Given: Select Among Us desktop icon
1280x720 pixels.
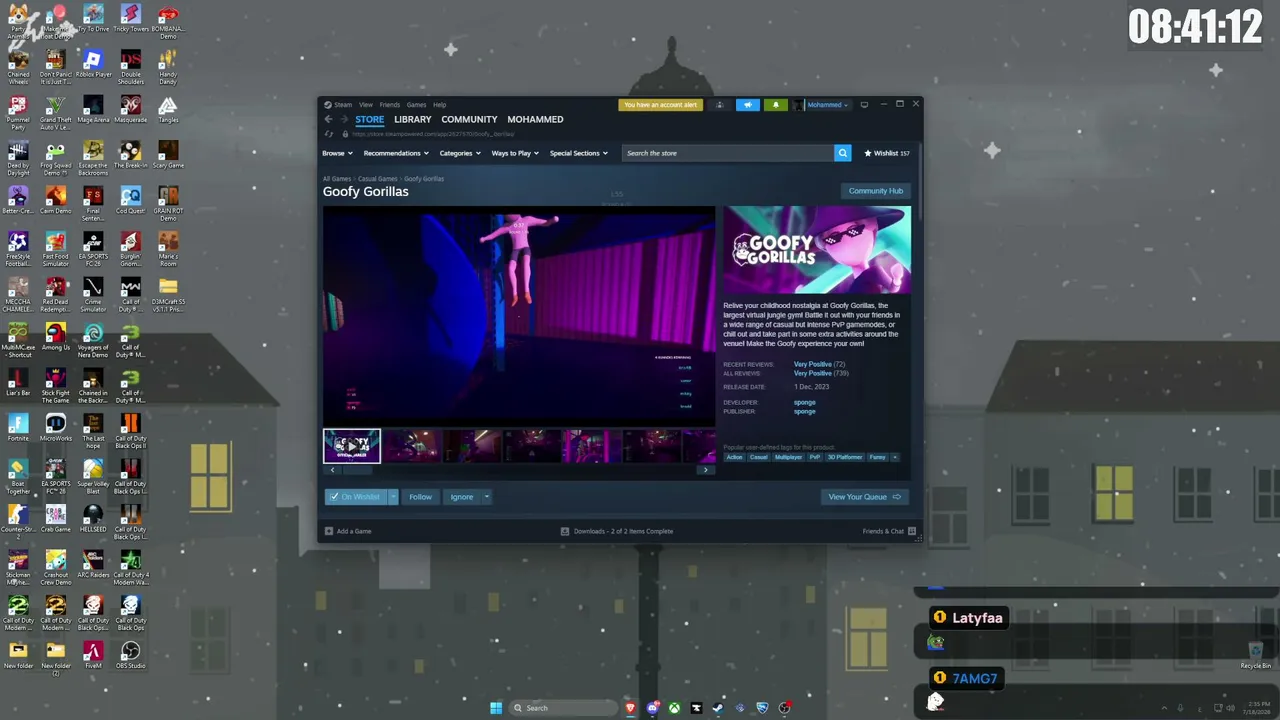Looking at the screenshot, I should point(55,338).
